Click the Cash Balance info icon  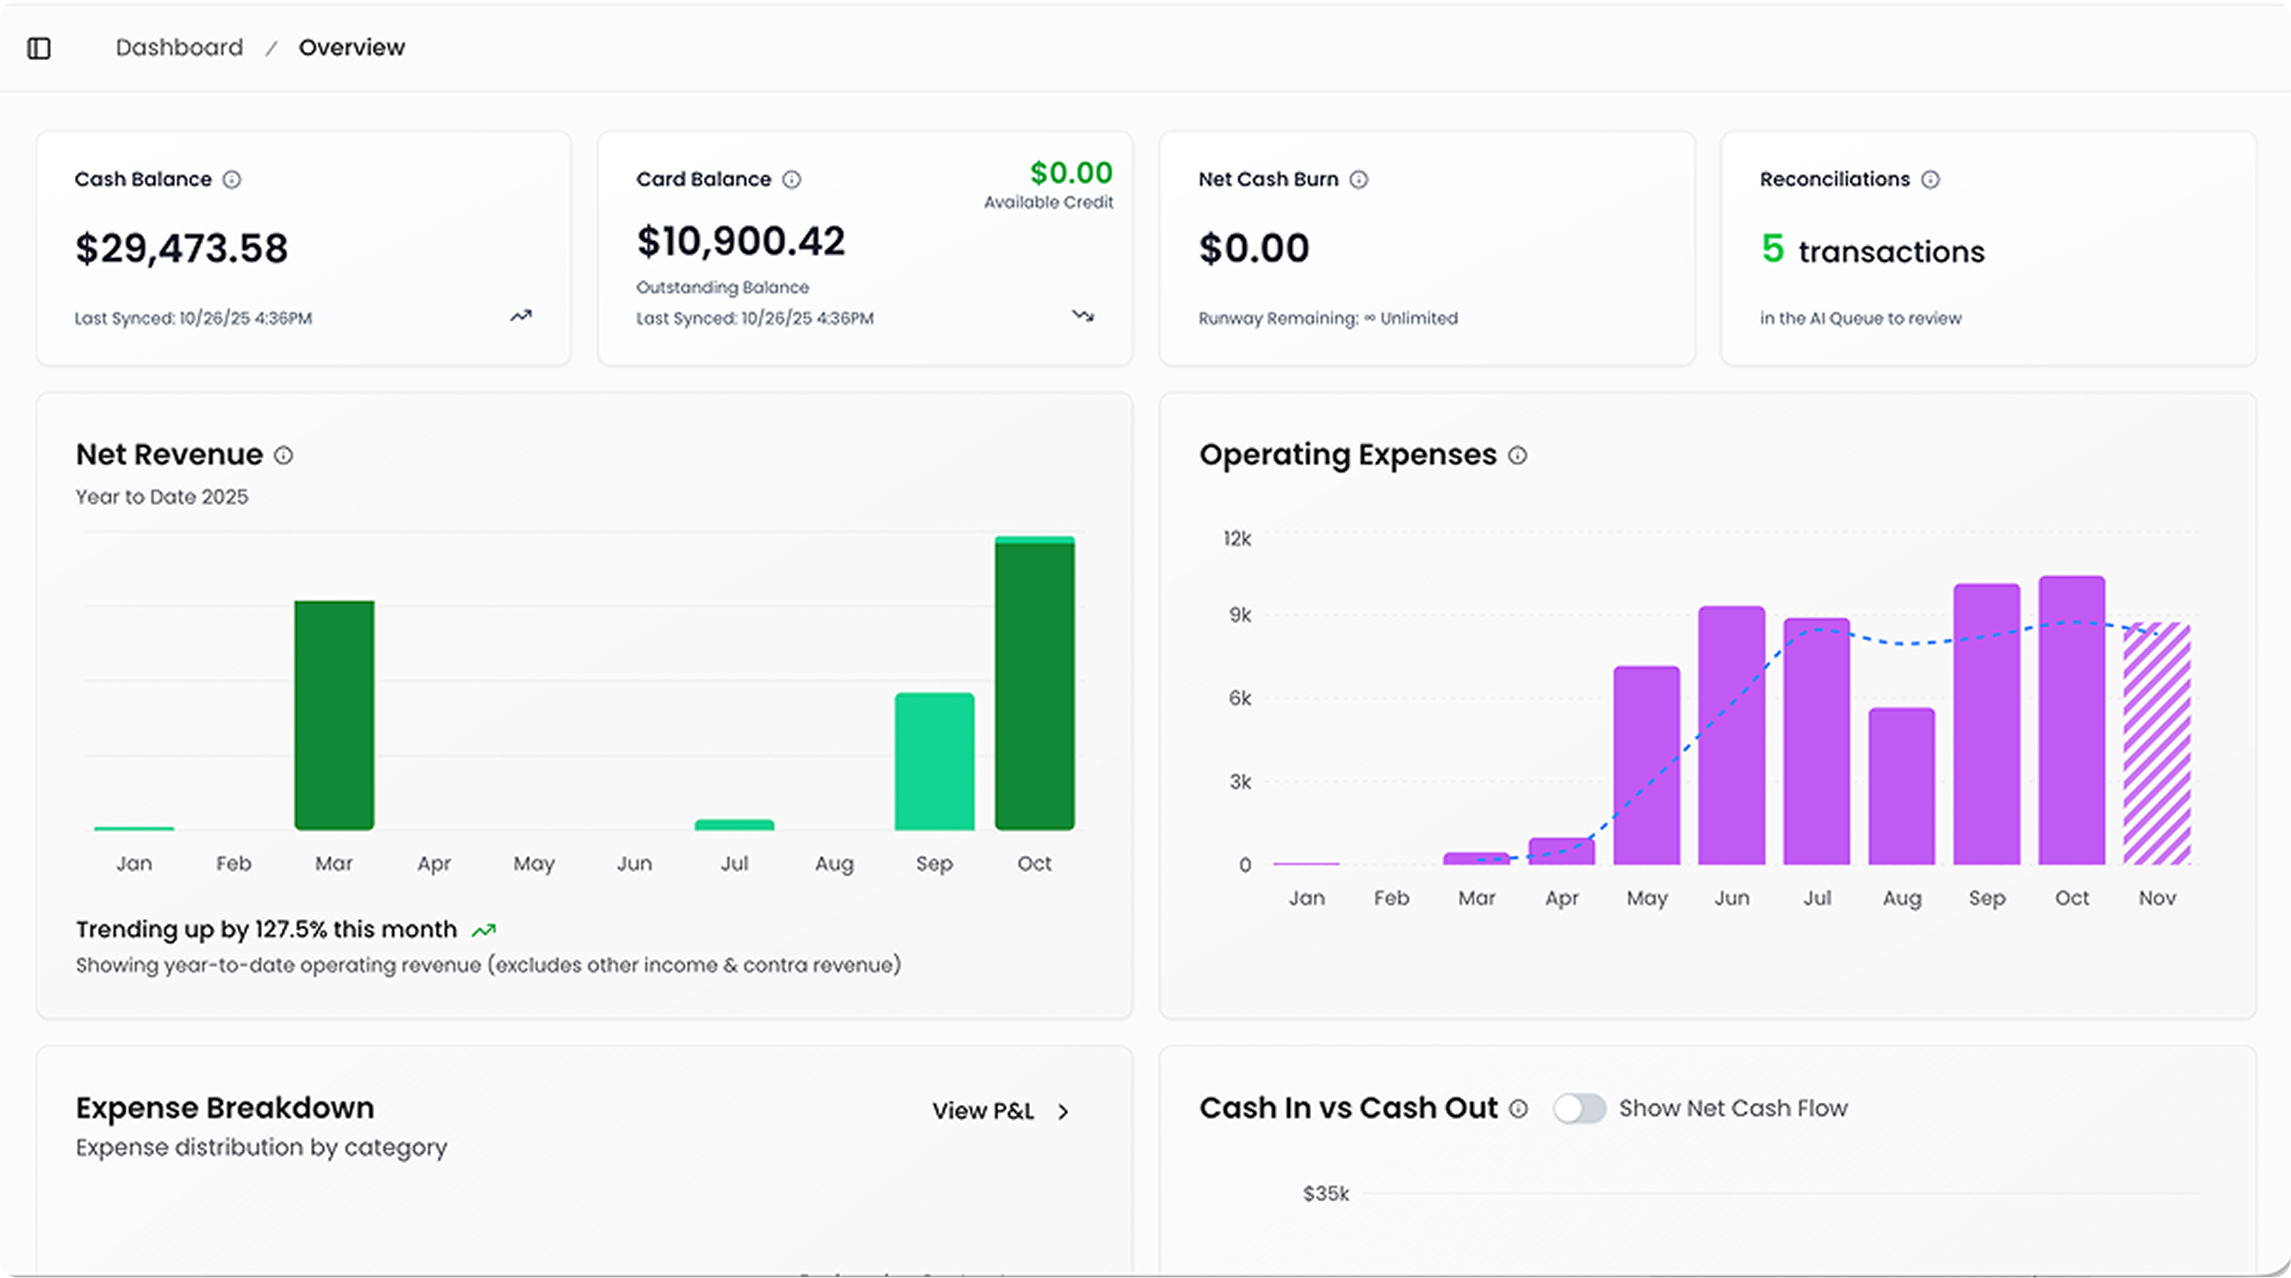pyautogui.click(x=232, y=180)
